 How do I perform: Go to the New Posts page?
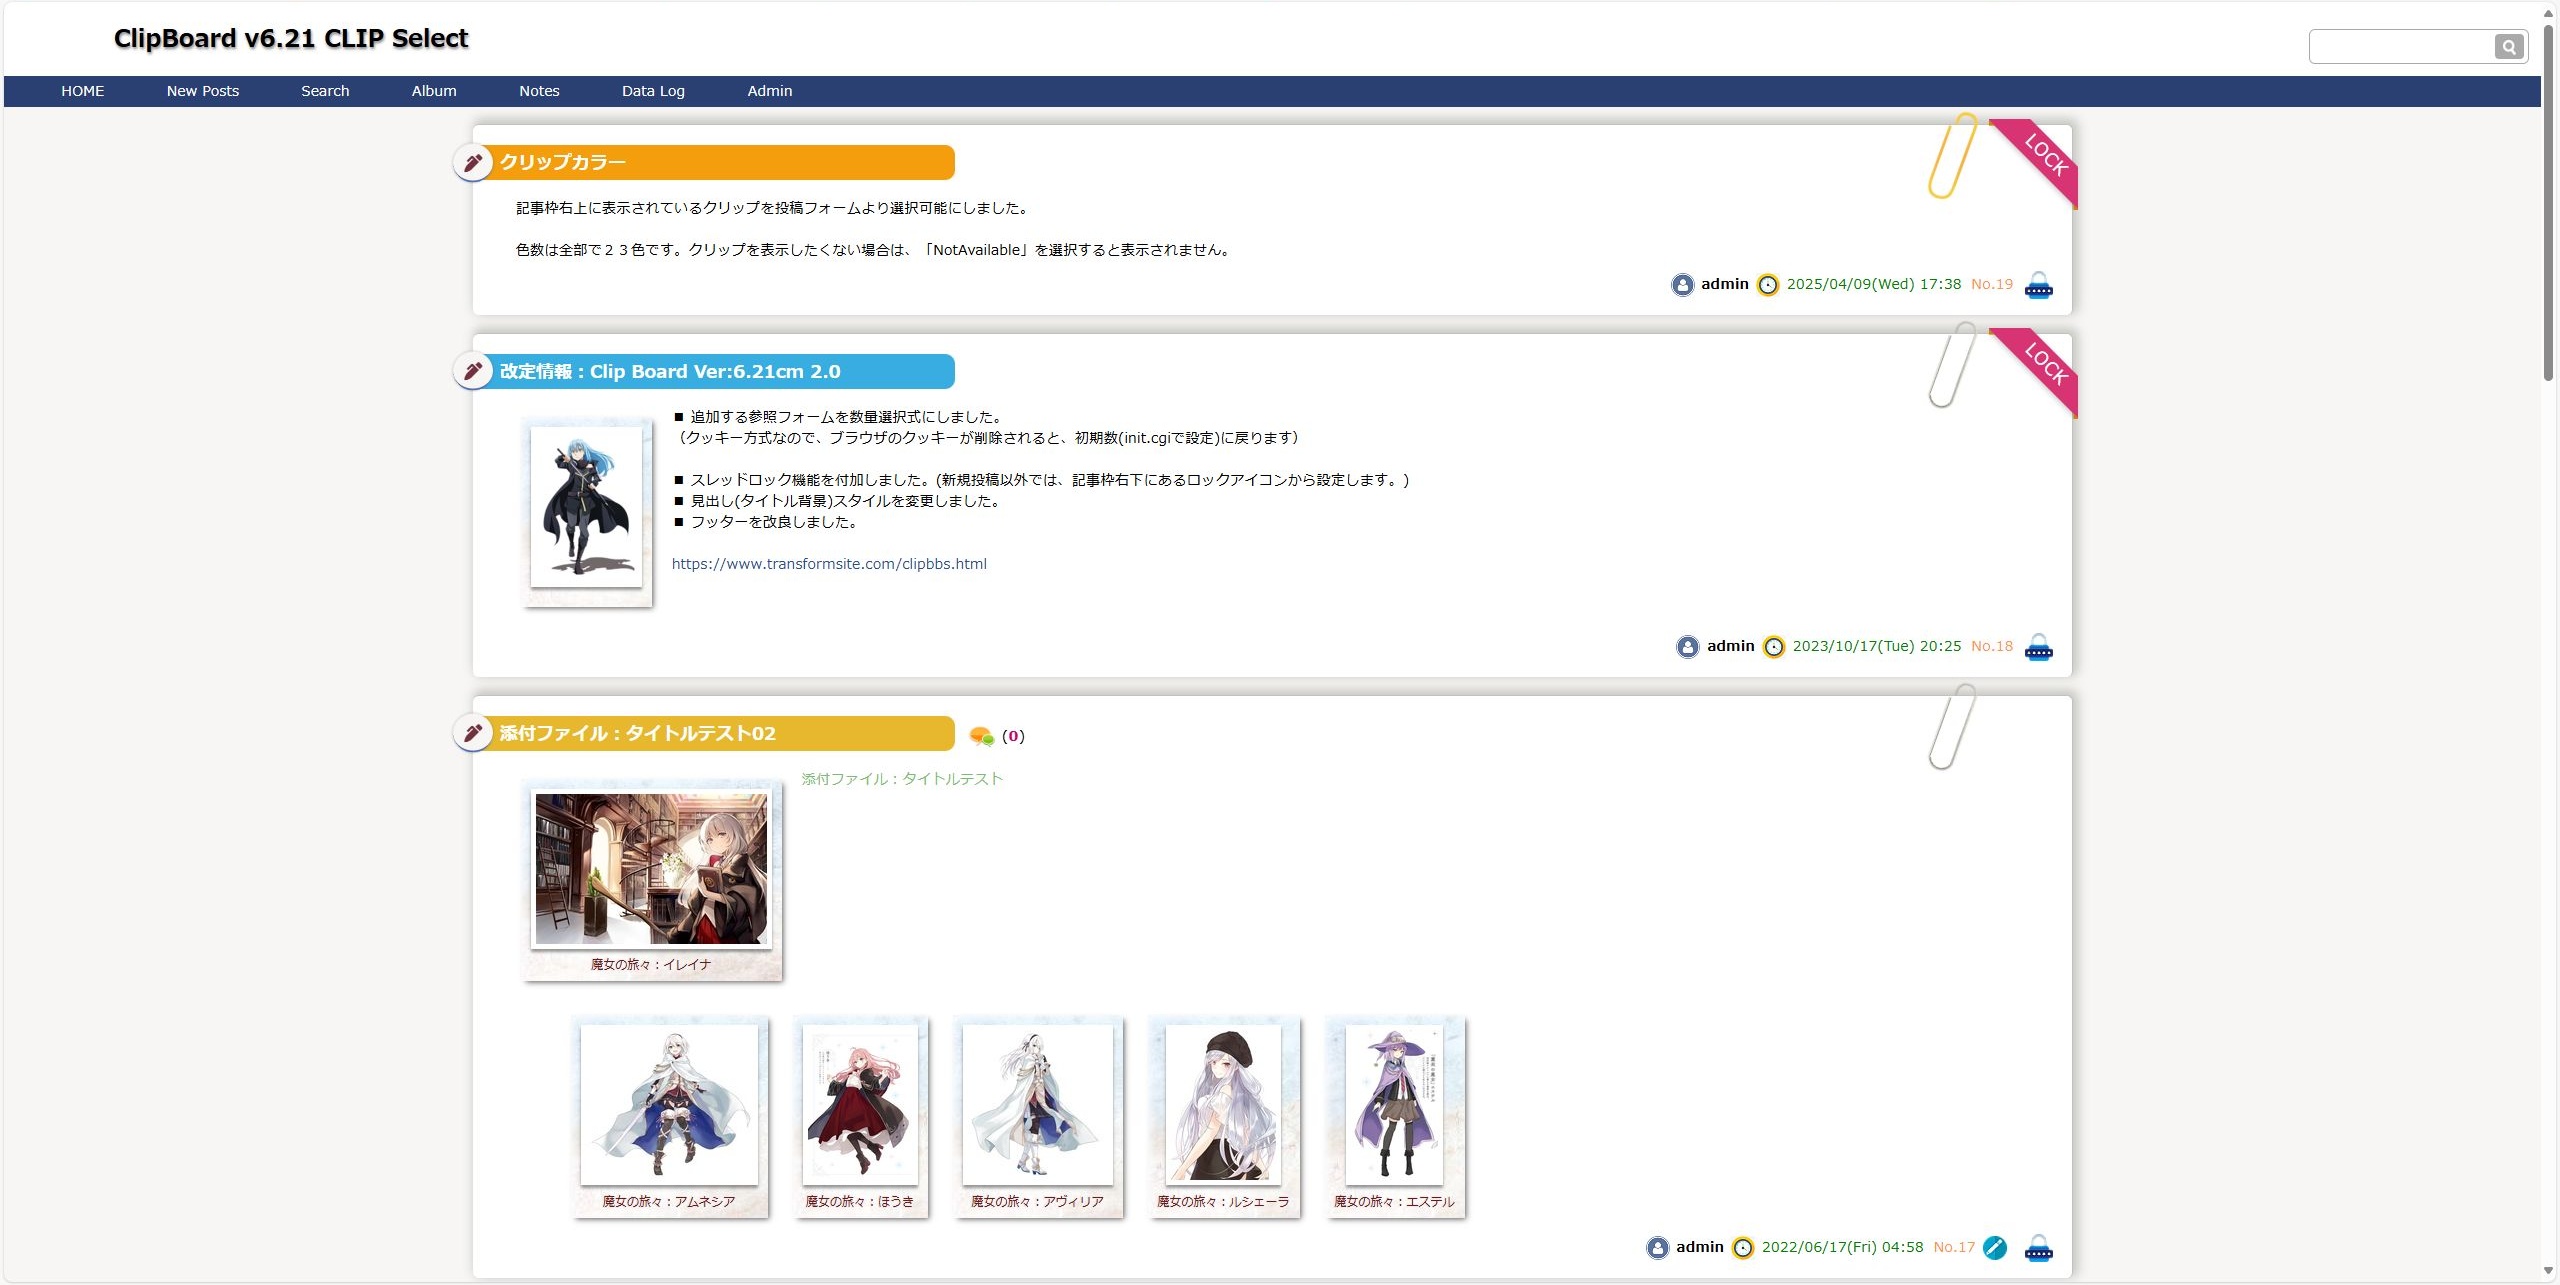tap(203, 91)
